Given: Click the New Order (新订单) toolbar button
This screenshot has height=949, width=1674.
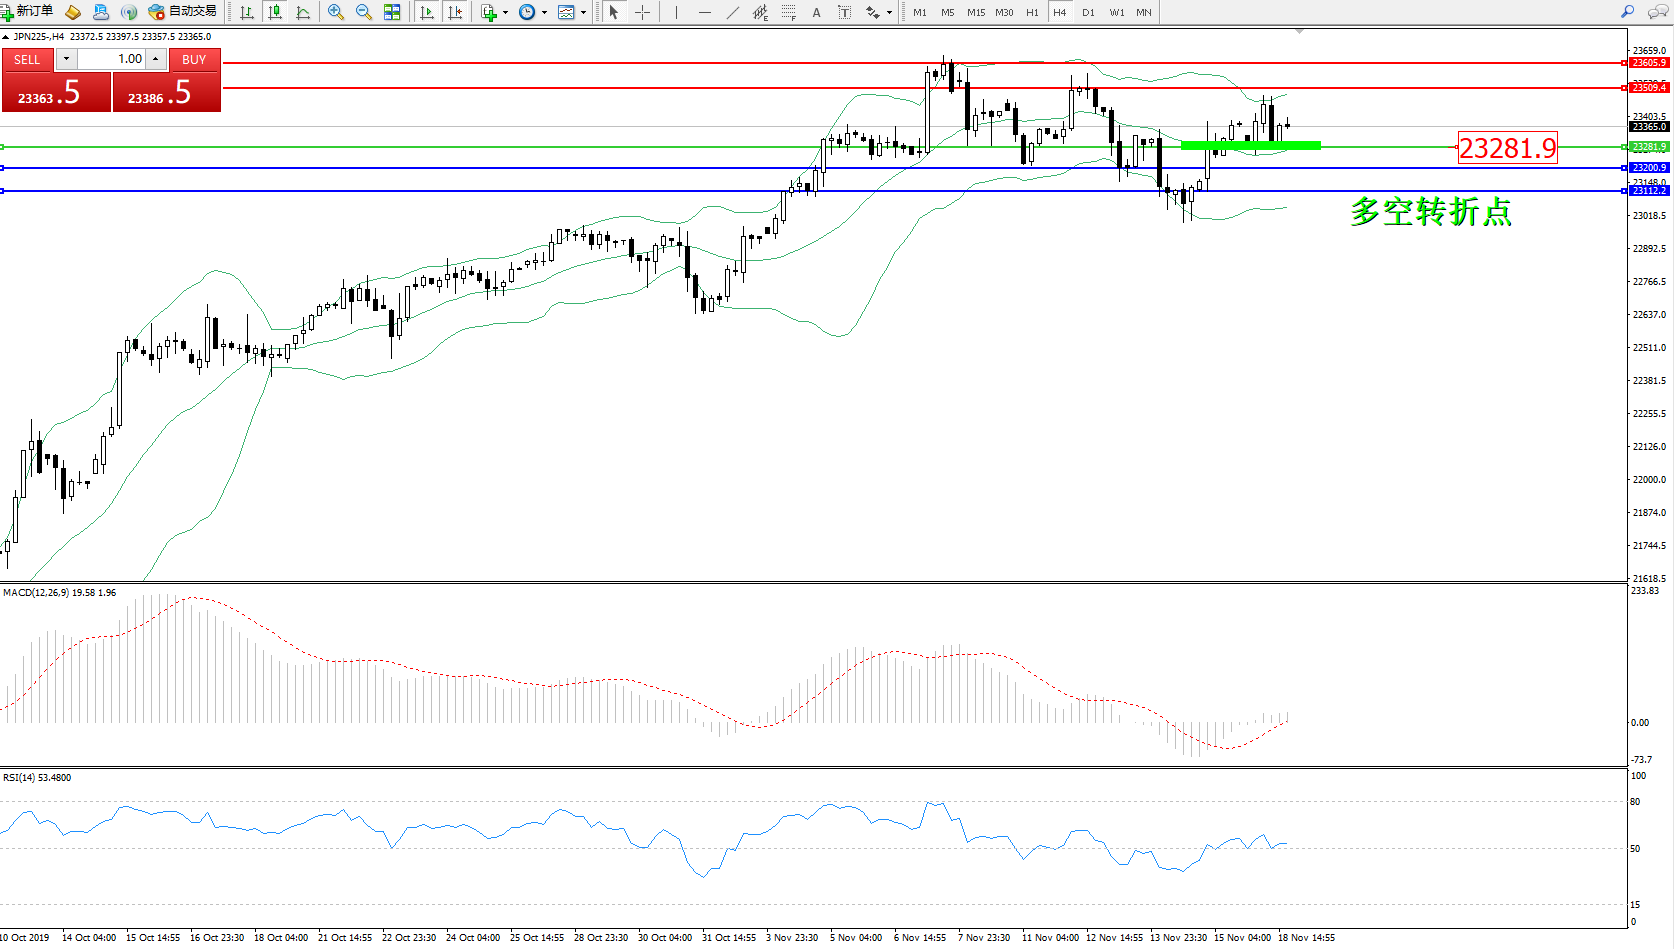Looking at the screenshot, I should (x=28, y=12).
